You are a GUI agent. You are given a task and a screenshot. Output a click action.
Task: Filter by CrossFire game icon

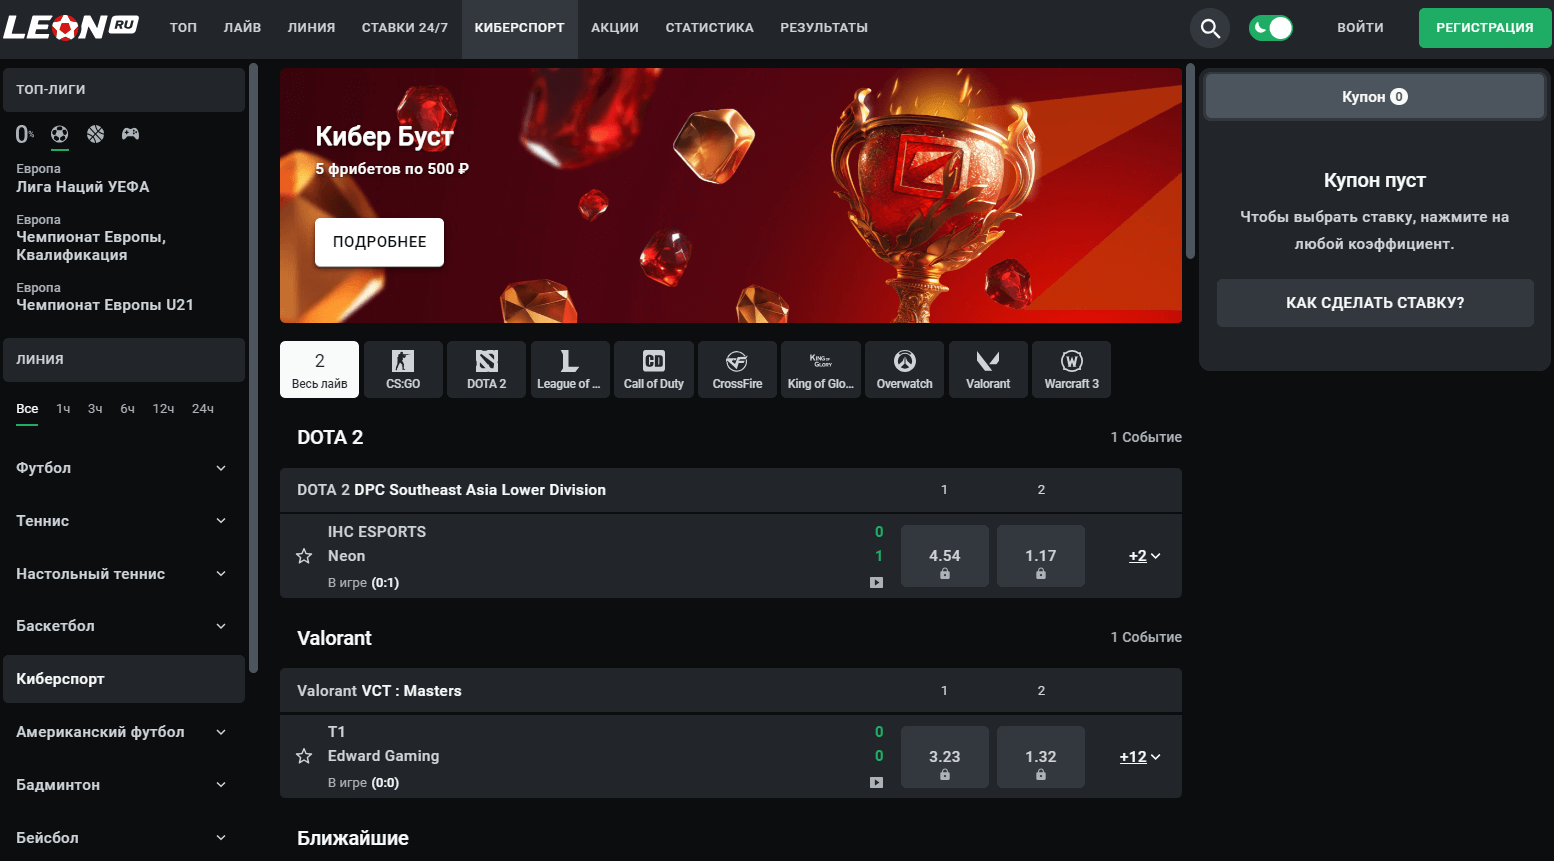(737, 370)
